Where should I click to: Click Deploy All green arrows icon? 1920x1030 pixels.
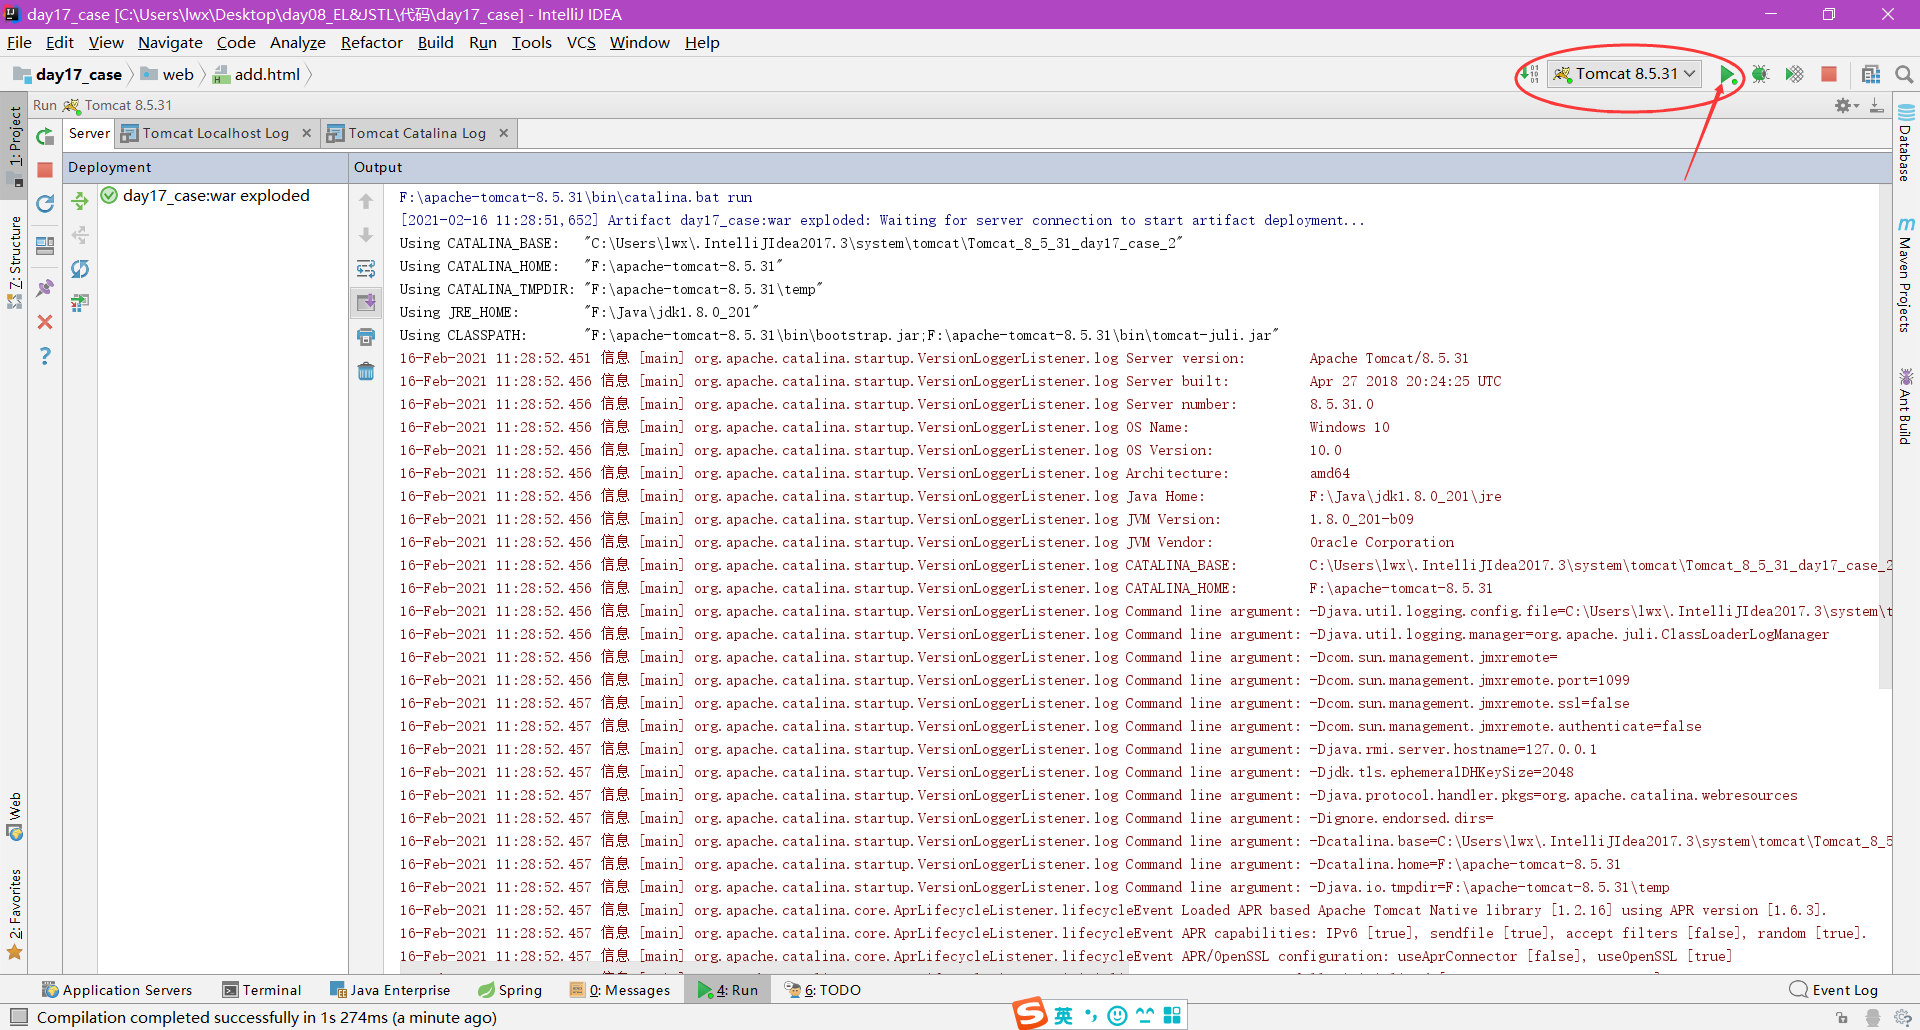click(80, 202)
